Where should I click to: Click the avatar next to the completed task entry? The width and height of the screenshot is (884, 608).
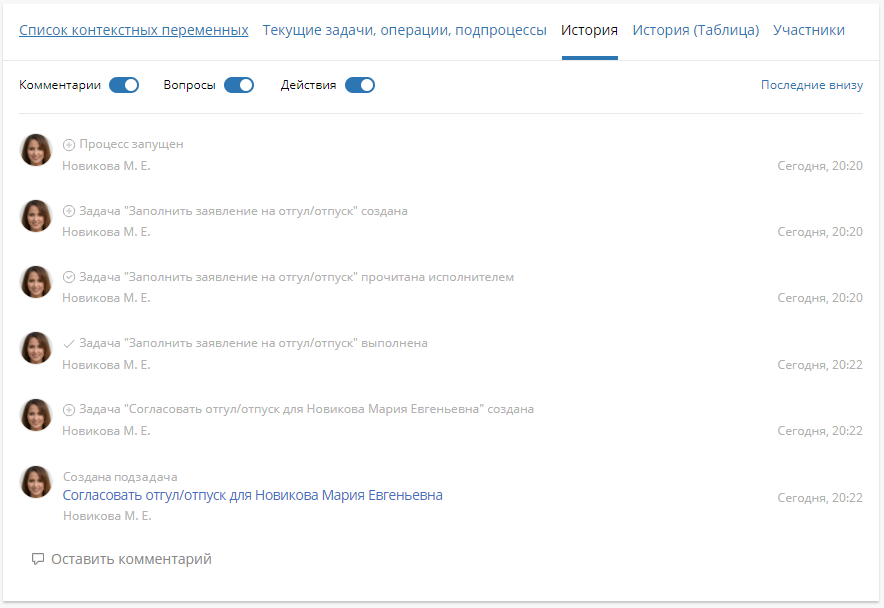click(35, 348)
